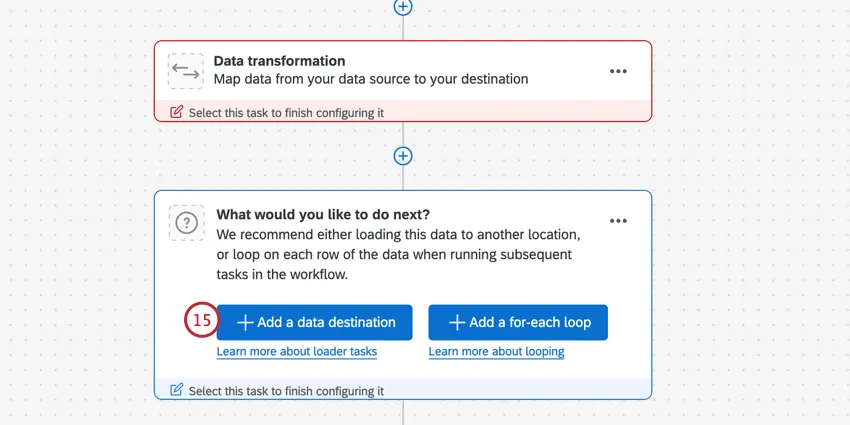Click the step 15 circle marker
850x425 pixels.
pyautogui.click(x=201, y=321)
